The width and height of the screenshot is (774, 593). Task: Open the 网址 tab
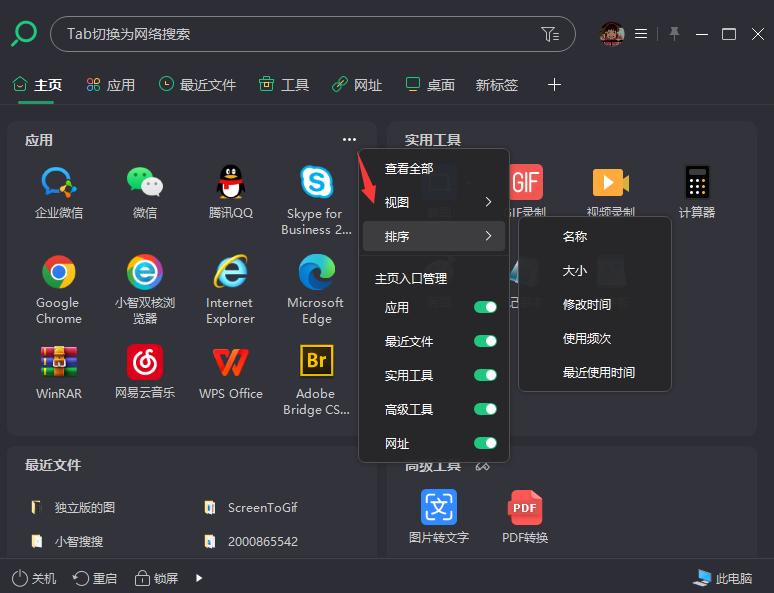(357, 85)
